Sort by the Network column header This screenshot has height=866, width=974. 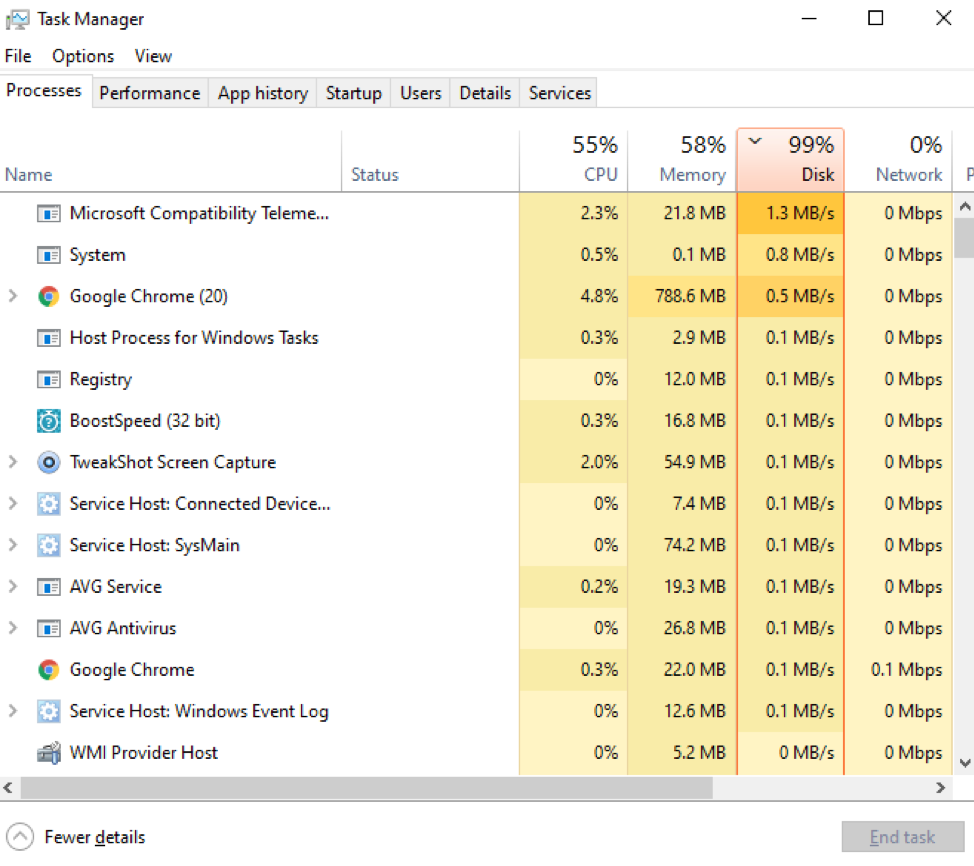click(x=898, y=161)
